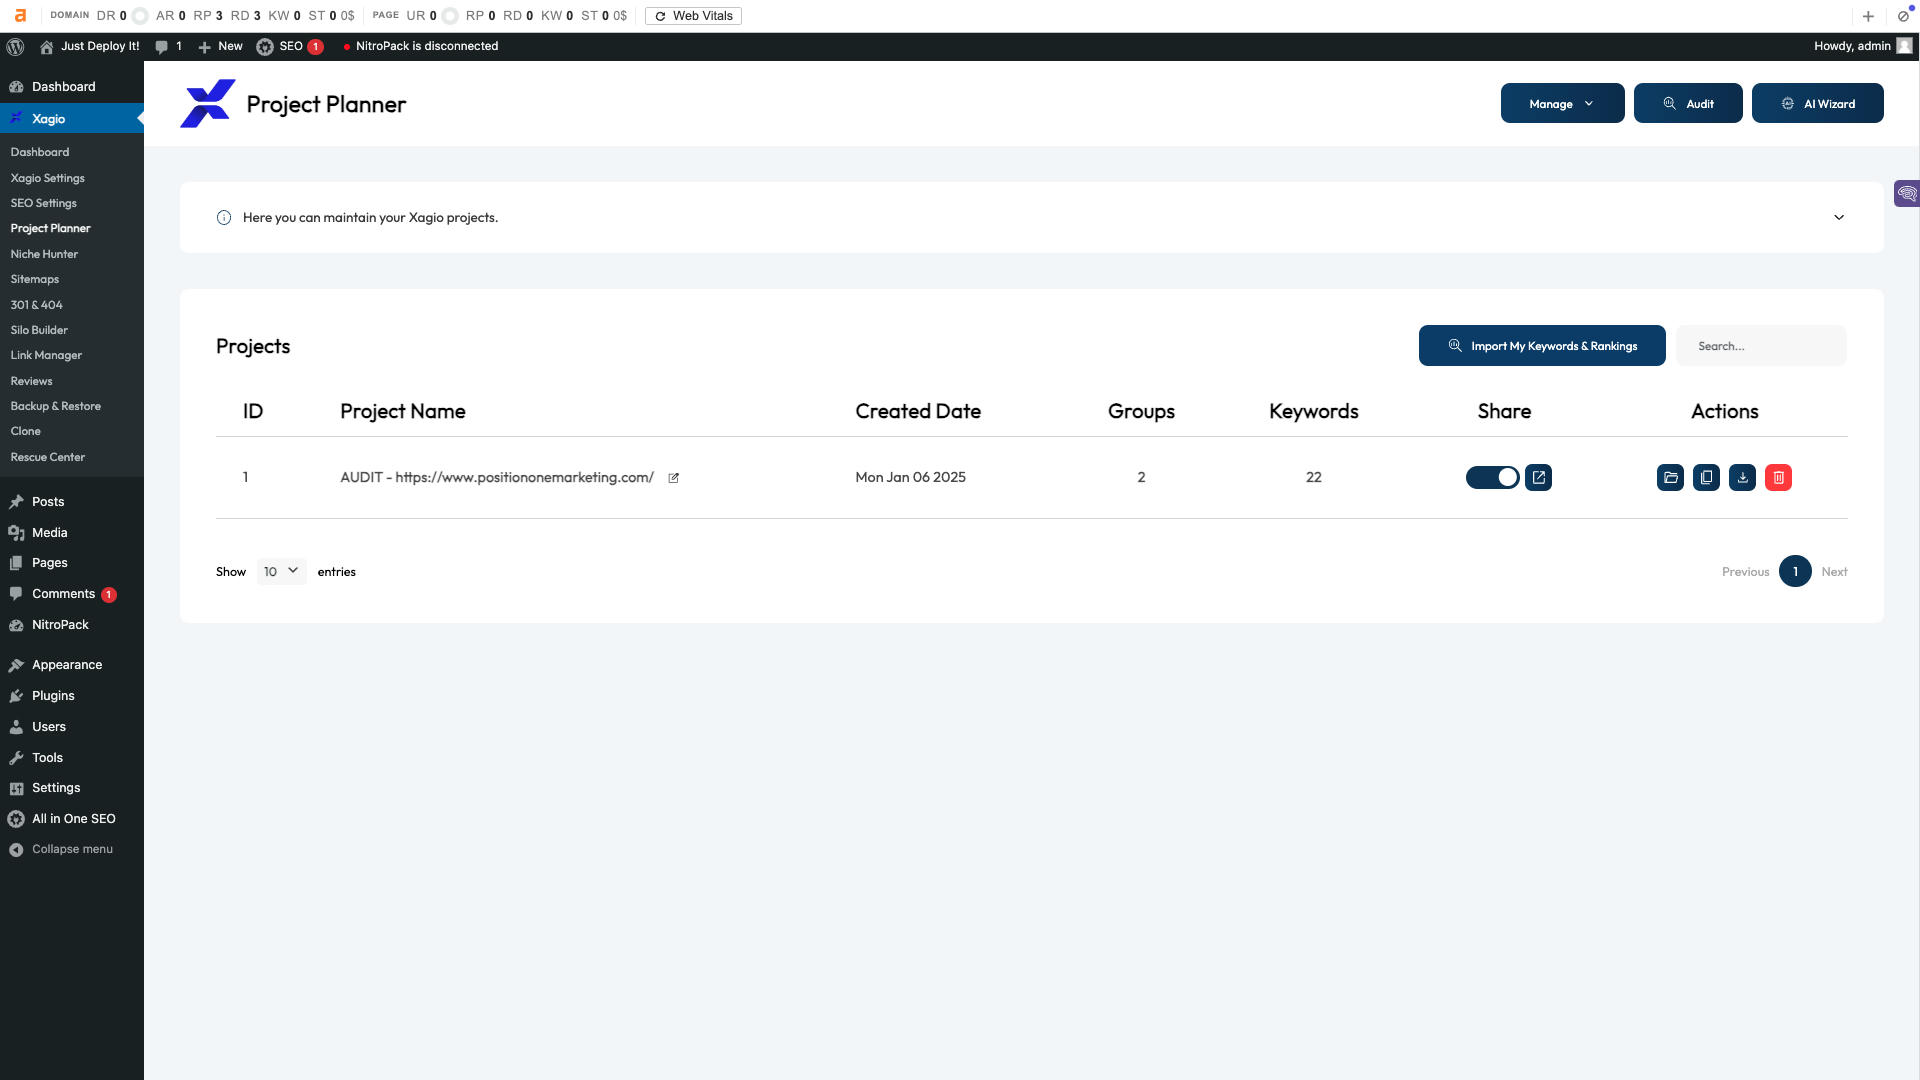Click the Audit button
The height and width of the screenshot is (1080, 1920).
1688,103
